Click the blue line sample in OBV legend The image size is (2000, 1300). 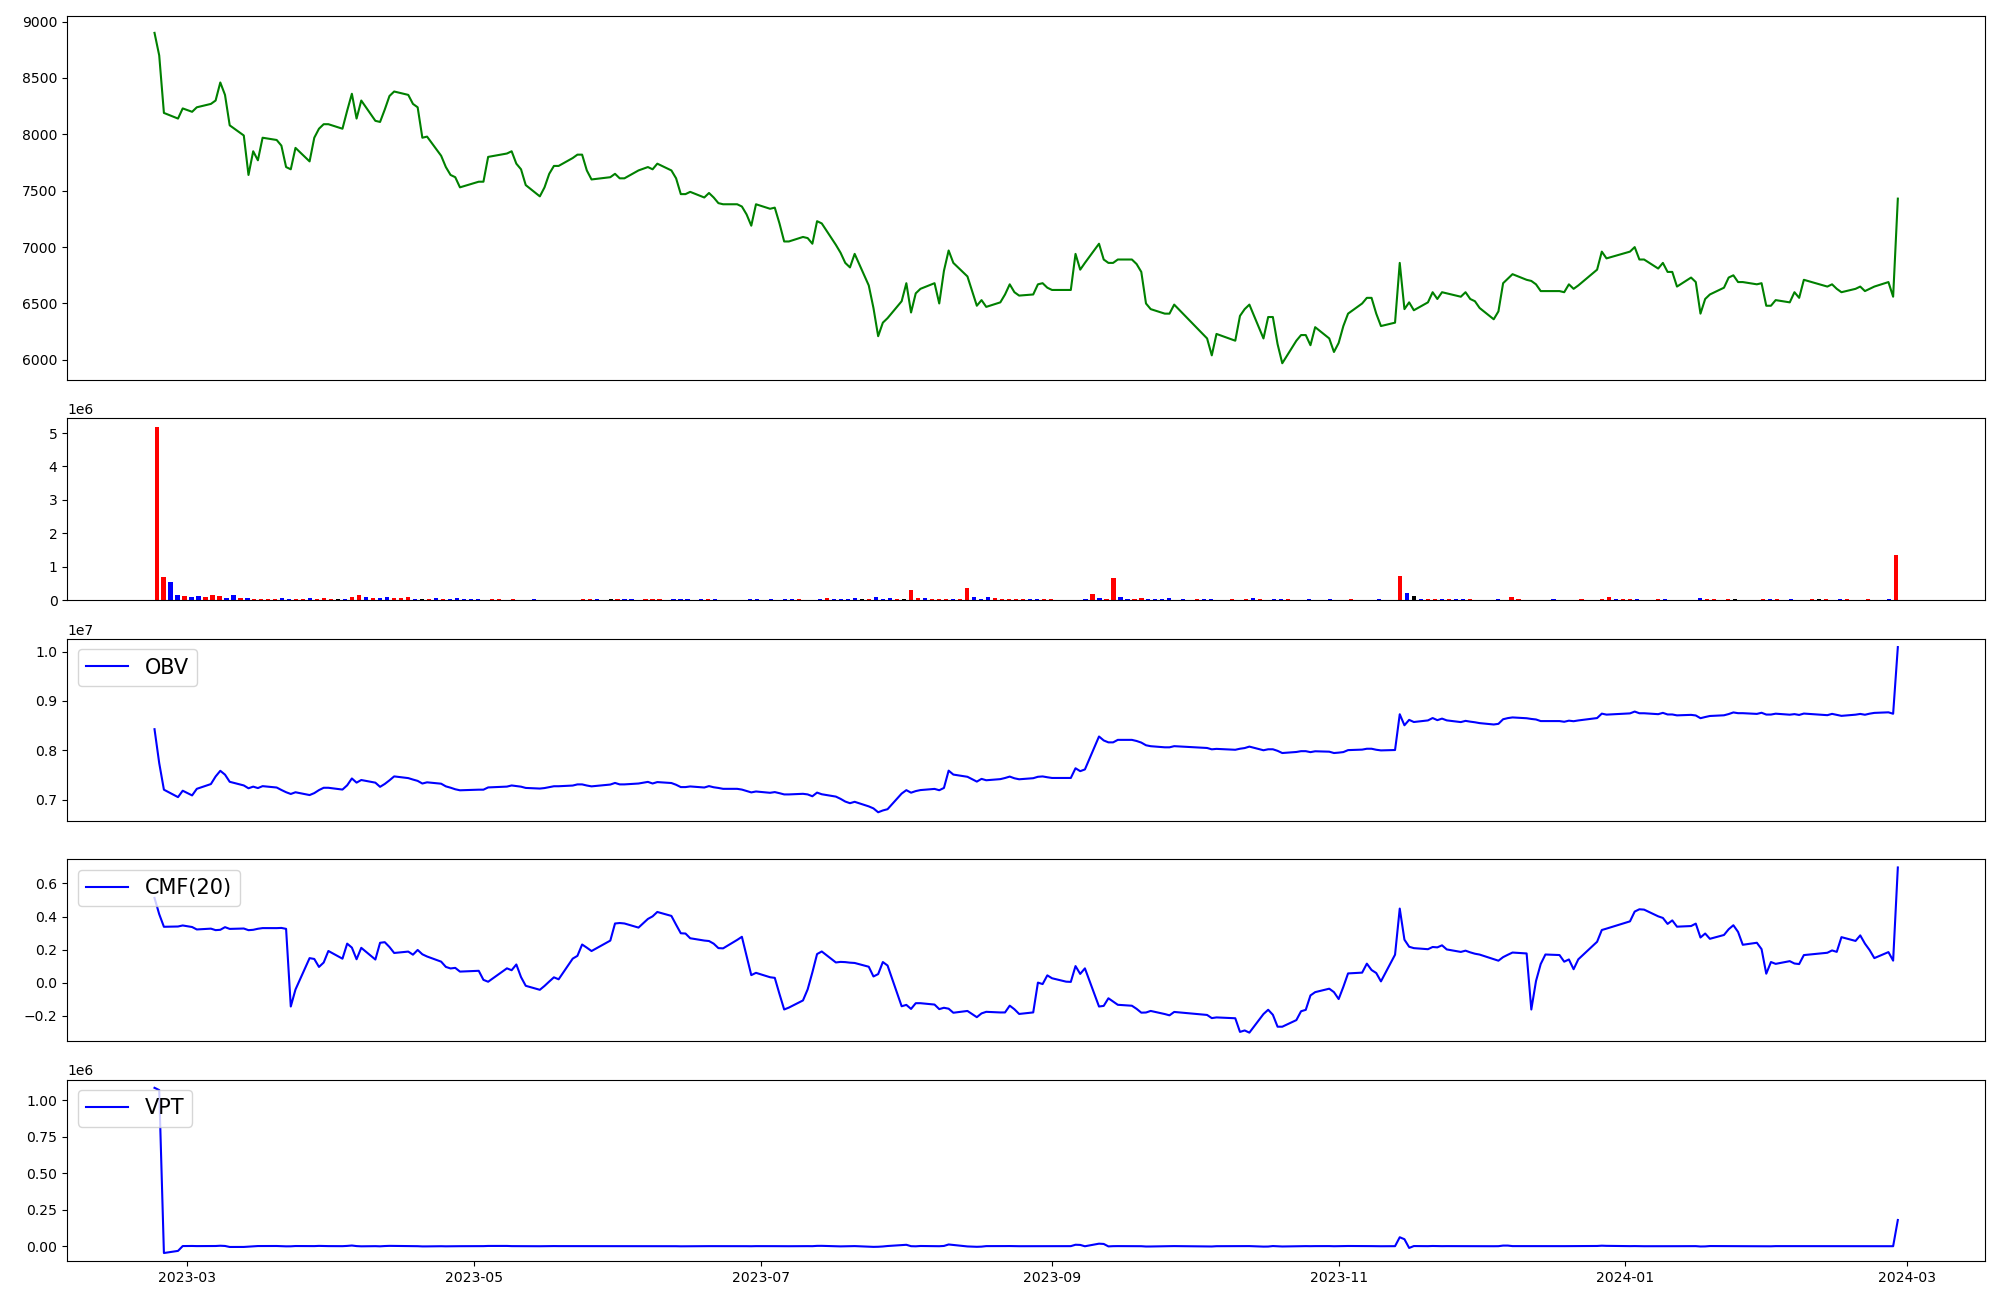108,667
